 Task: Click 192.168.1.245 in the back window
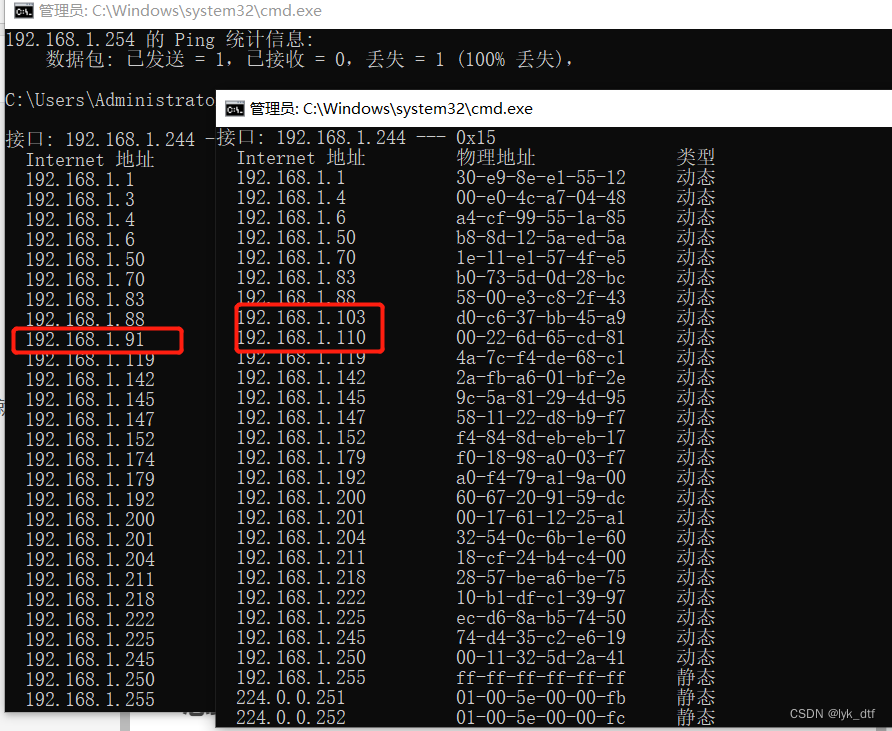[x=90, y=659]
